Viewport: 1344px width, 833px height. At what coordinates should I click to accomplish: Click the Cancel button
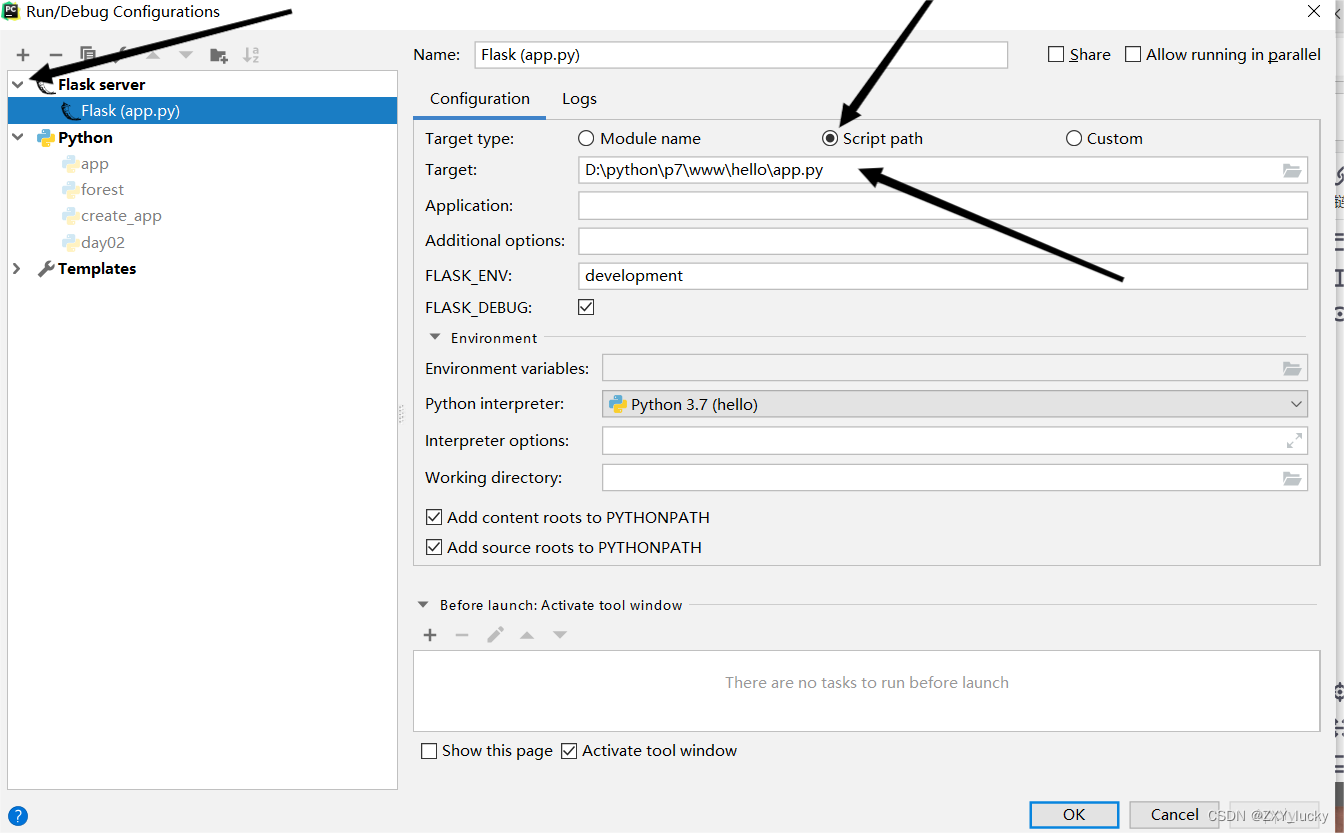[x=1174, y=815]
